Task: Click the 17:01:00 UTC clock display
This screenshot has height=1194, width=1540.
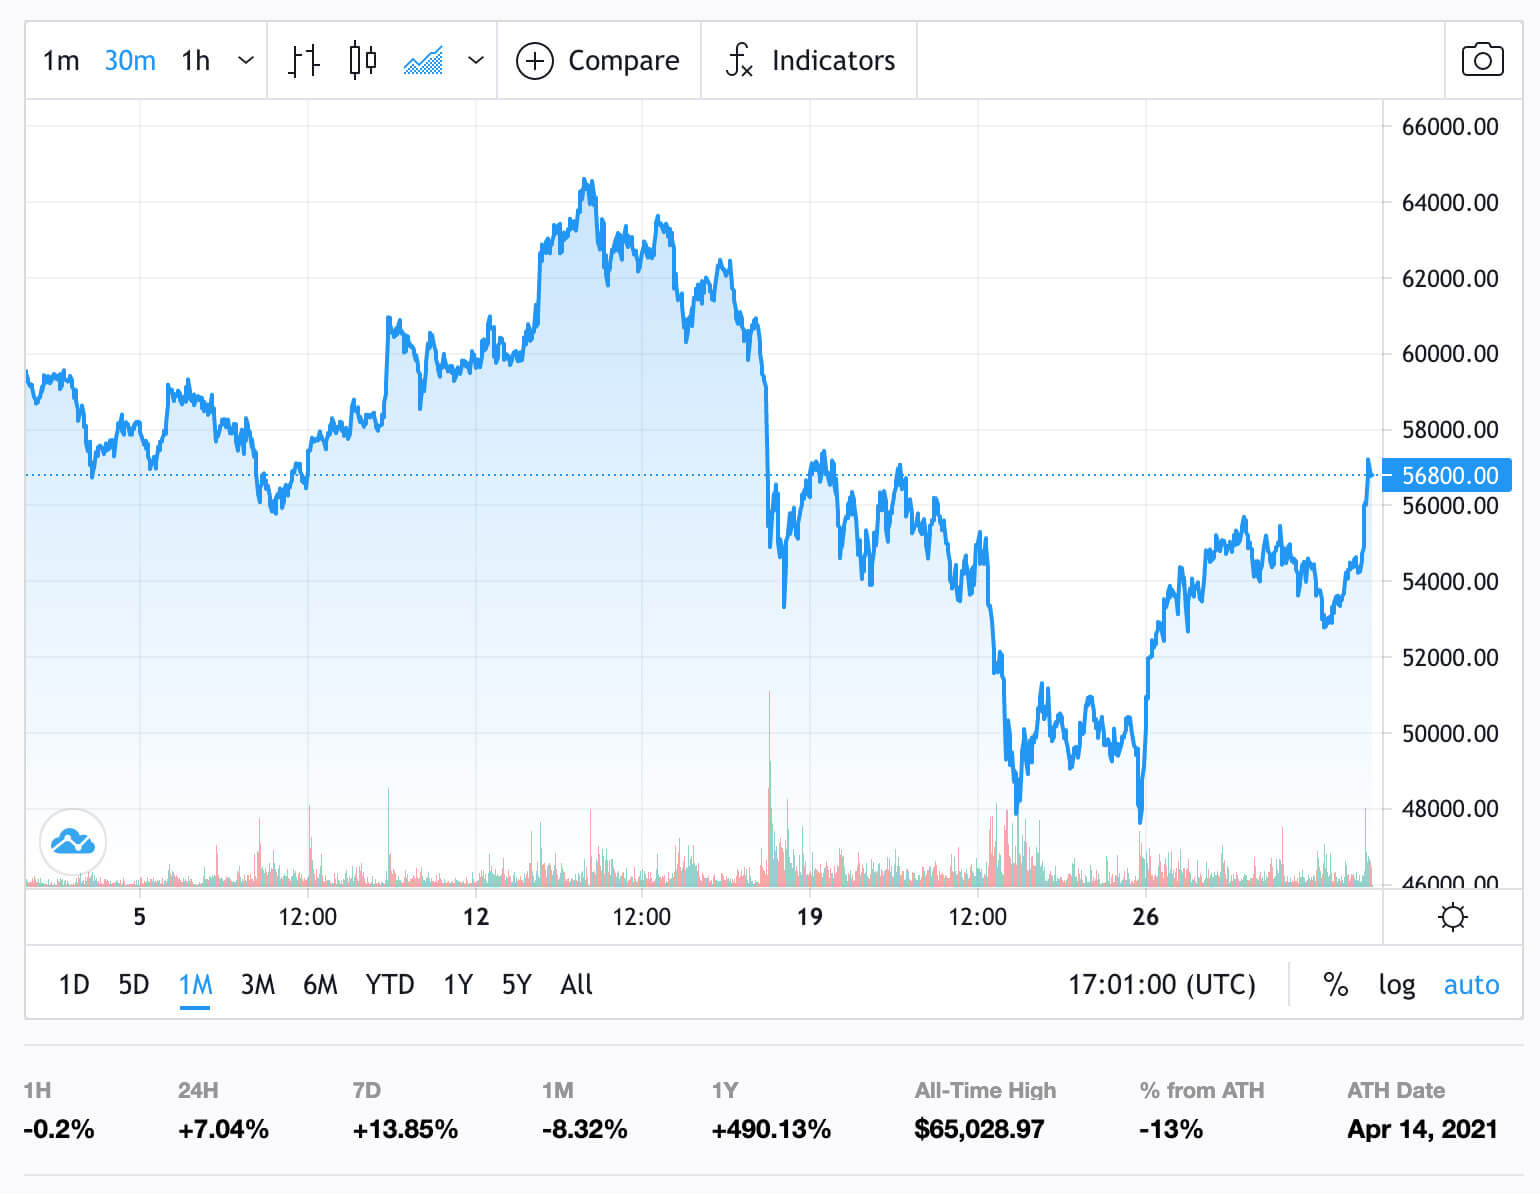Action: 1163,985
